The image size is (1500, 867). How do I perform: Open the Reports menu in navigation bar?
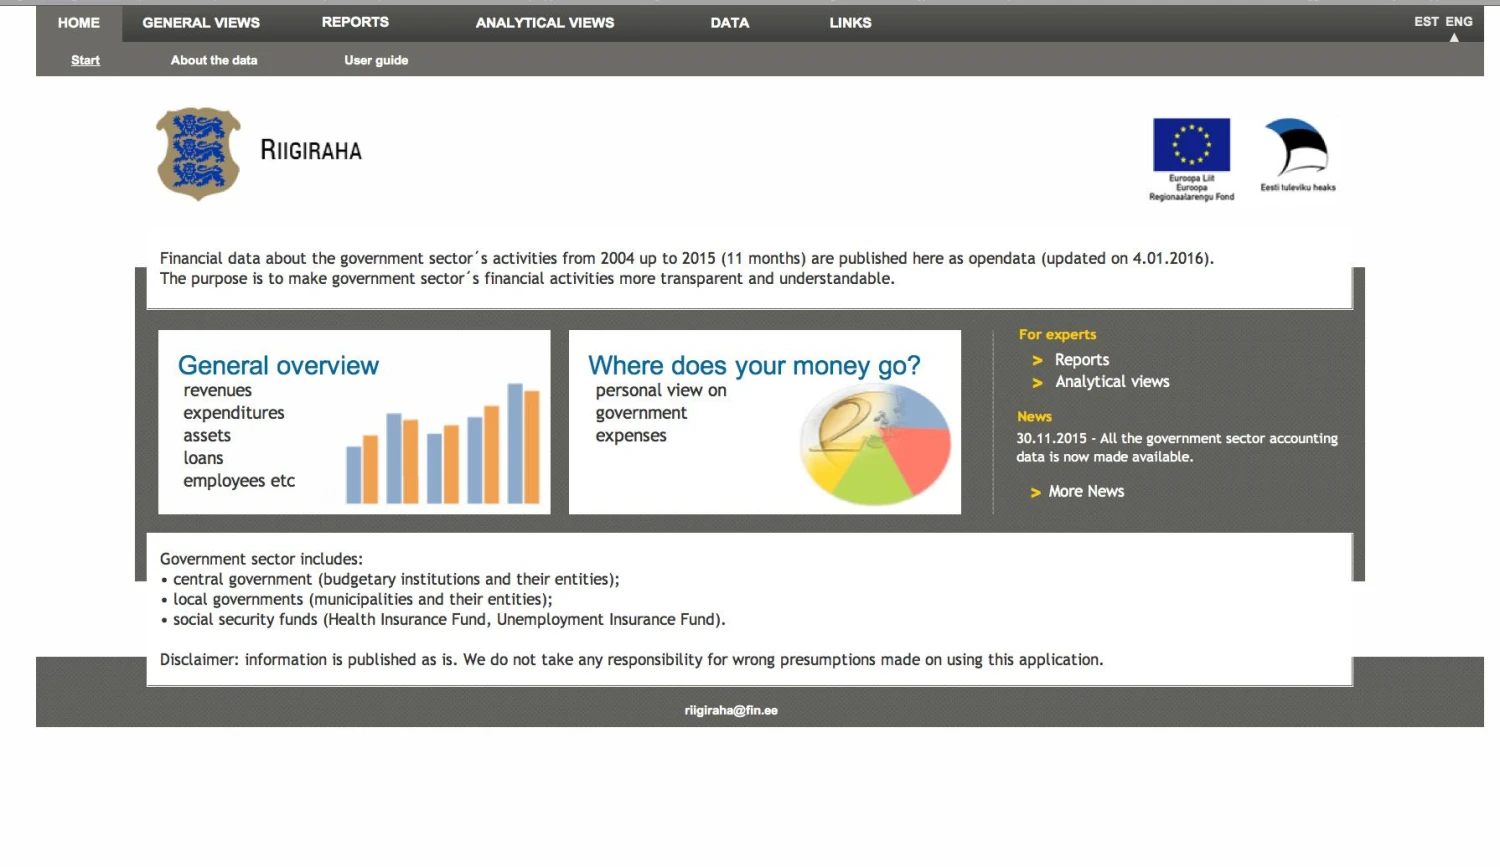coord(355,22)
